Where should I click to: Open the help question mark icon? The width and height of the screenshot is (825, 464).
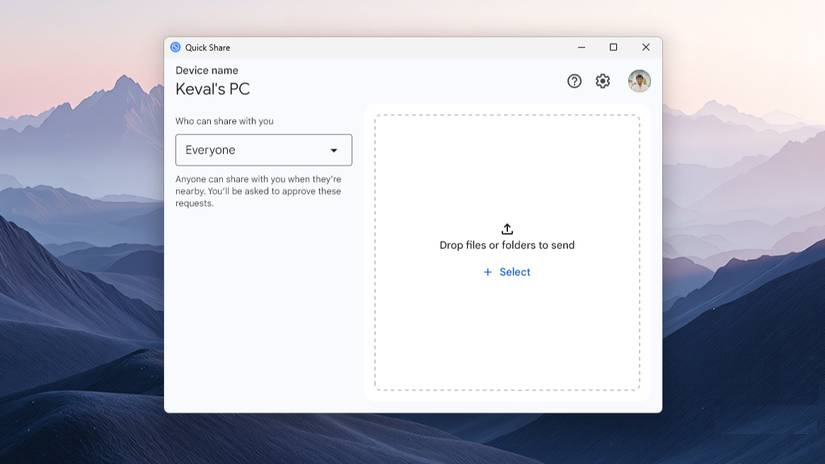(x=574, y=81)
